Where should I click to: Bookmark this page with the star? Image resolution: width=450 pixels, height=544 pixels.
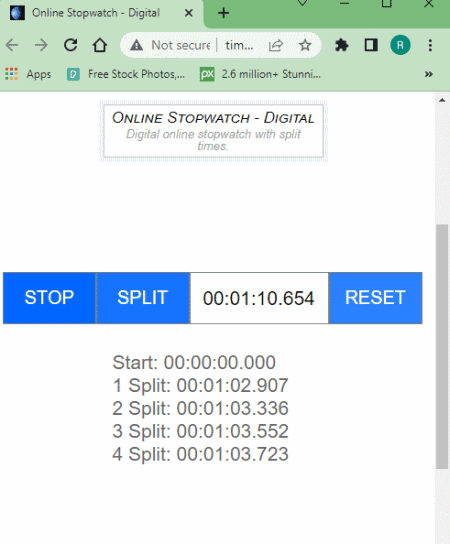click(x=305, y=45)
